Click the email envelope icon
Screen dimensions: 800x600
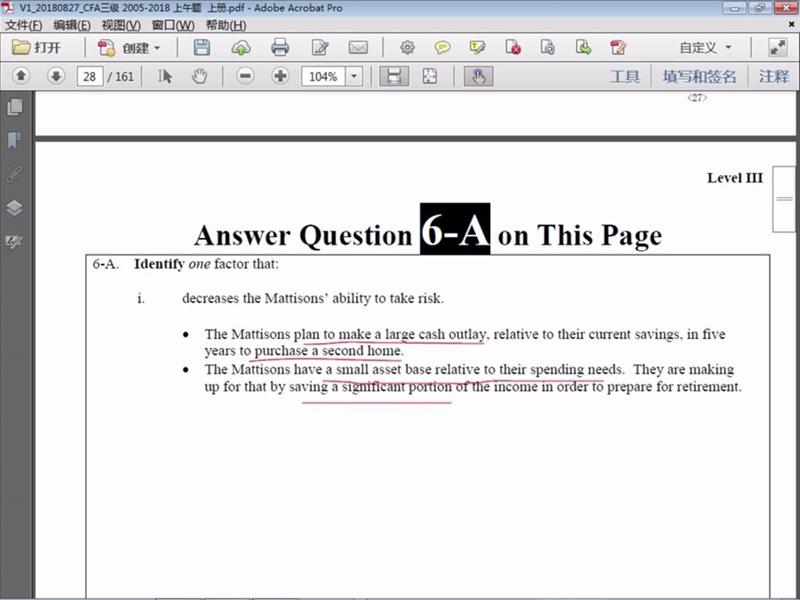[x=357, y=47]
